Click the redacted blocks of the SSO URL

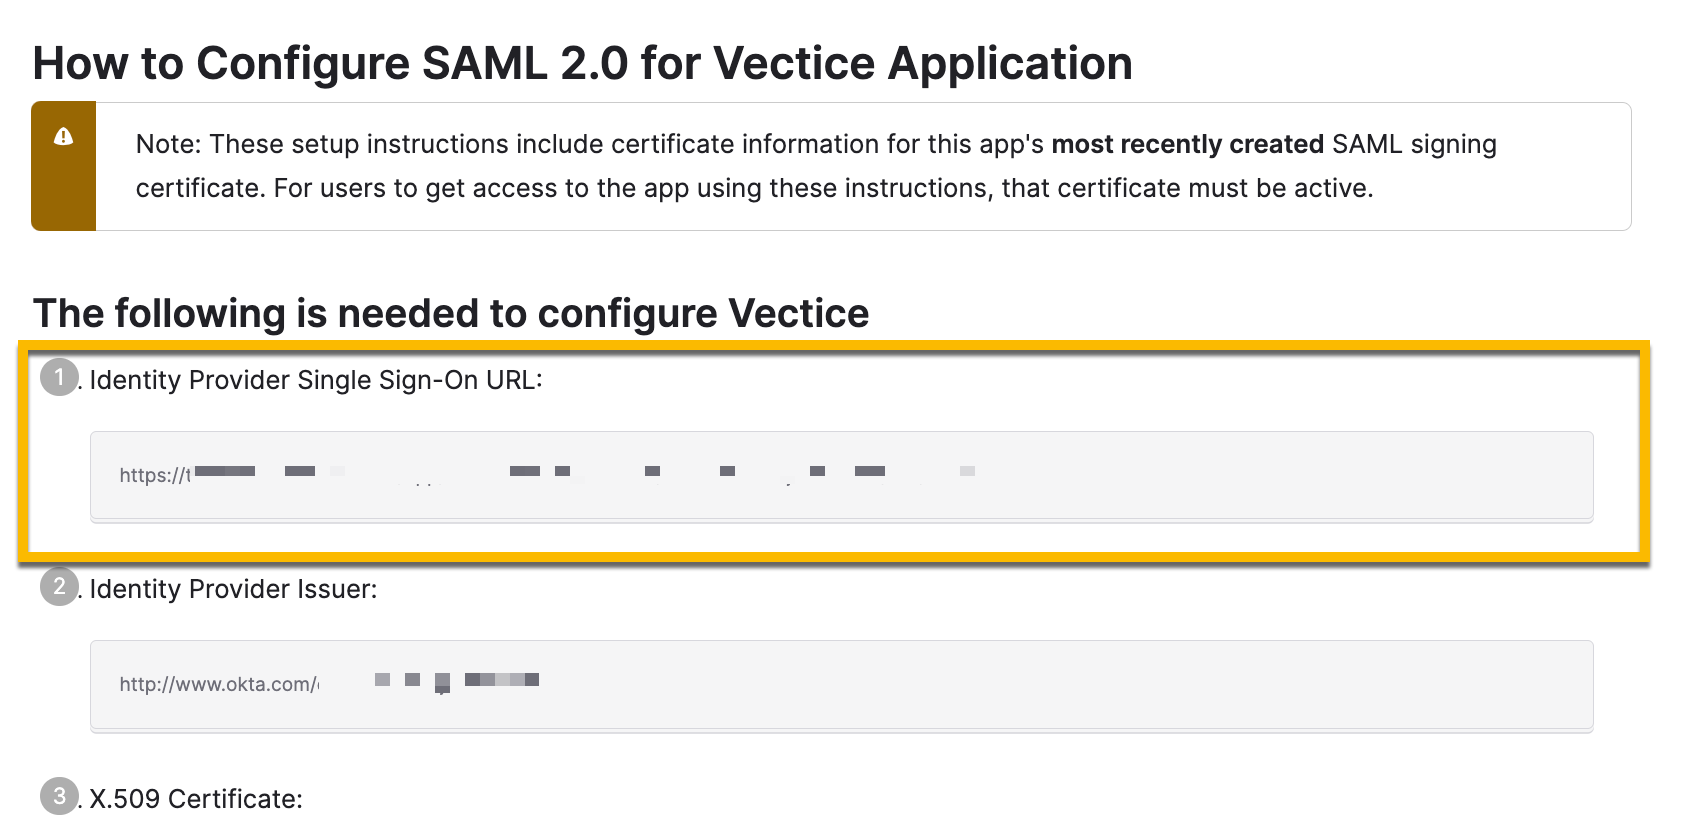580,471
